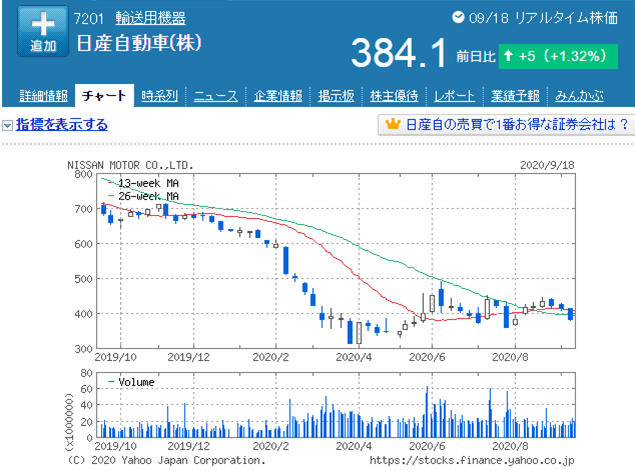This screenshot has width=635, height=470.
Task: Open the 輸送用機器 sector link
Action: [x=150, y=18]
